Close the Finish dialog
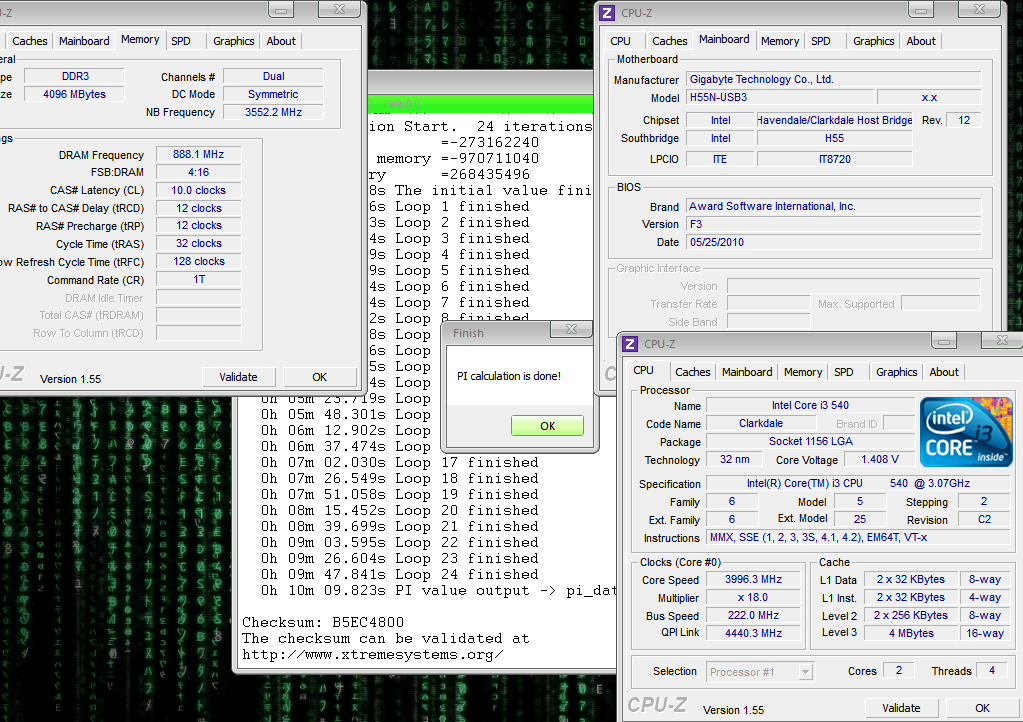Screen dimensions: 1023x722 [x=572, y=329]
